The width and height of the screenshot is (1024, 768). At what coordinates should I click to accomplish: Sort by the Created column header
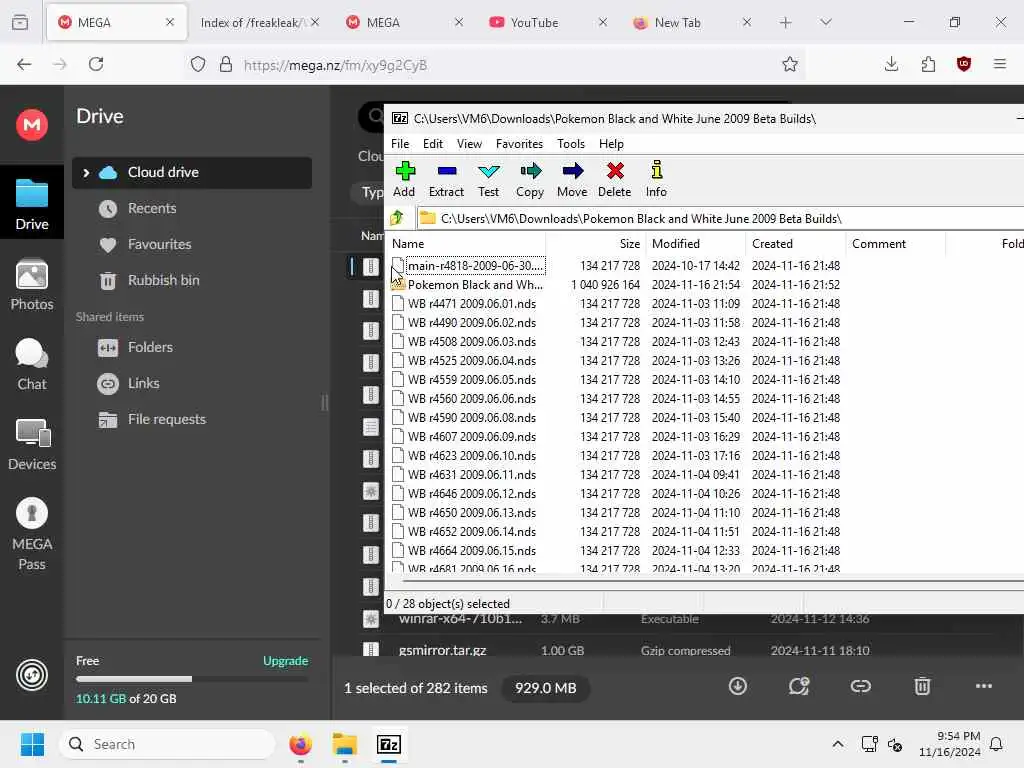(x=796, y=244)
